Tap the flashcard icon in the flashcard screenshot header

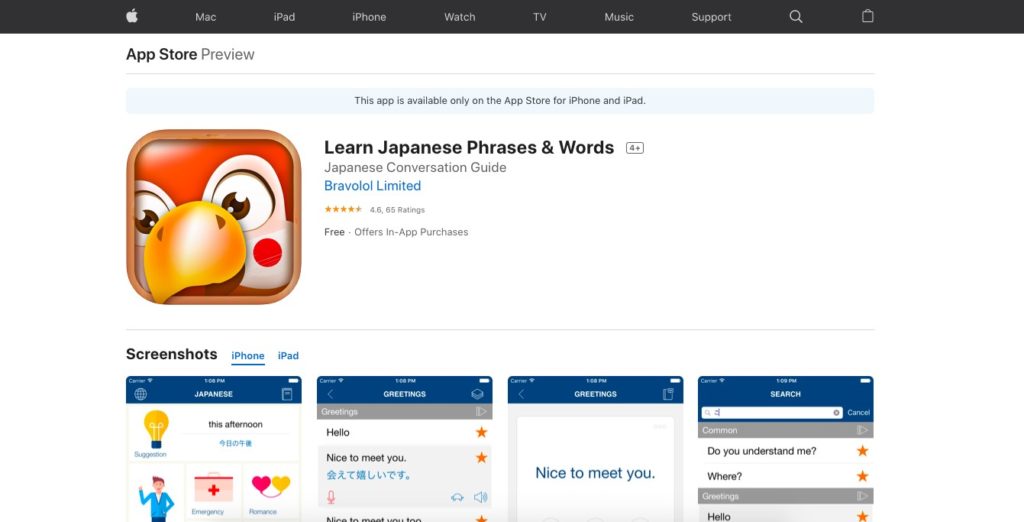point(668,394)
